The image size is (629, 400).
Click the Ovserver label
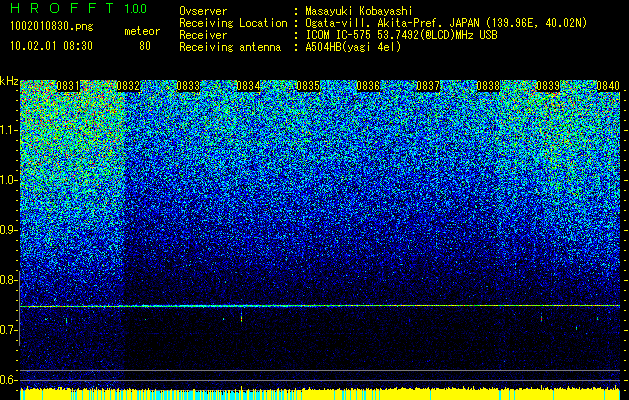pyautogui.click(x=203, y=11)
